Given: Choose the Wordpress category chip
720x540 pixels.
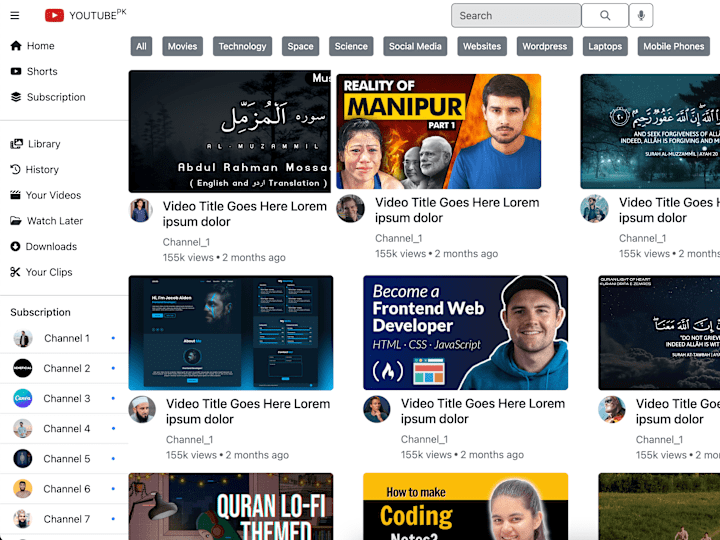Looking at the screenshot, I should click(545, 46).
